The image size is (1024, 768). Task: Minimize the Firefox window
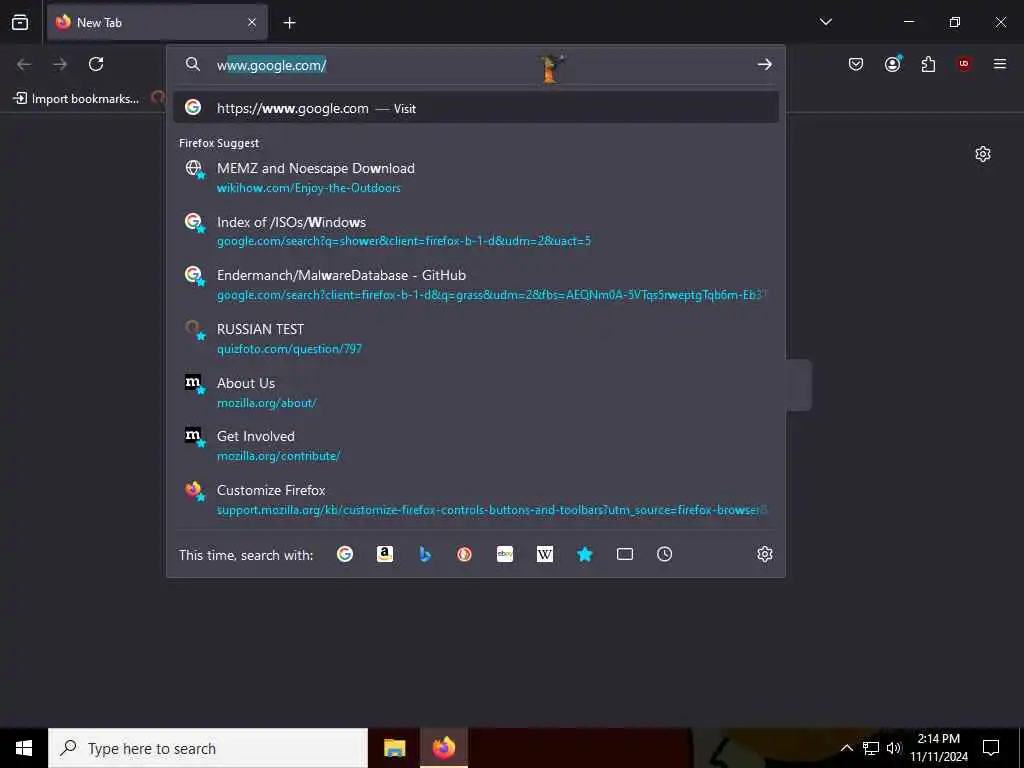[908, 22]
